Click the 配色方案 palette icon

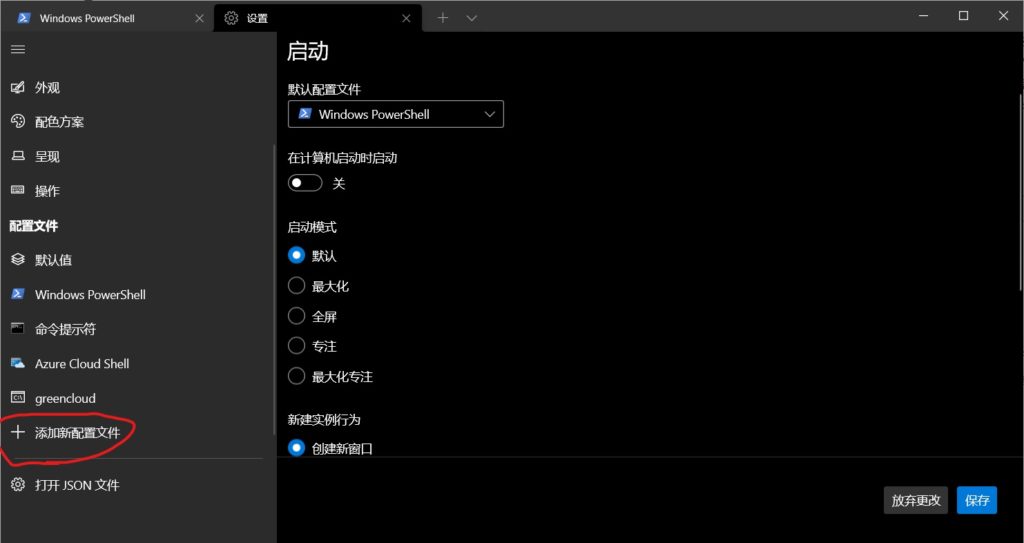click(x=18, y=122)
